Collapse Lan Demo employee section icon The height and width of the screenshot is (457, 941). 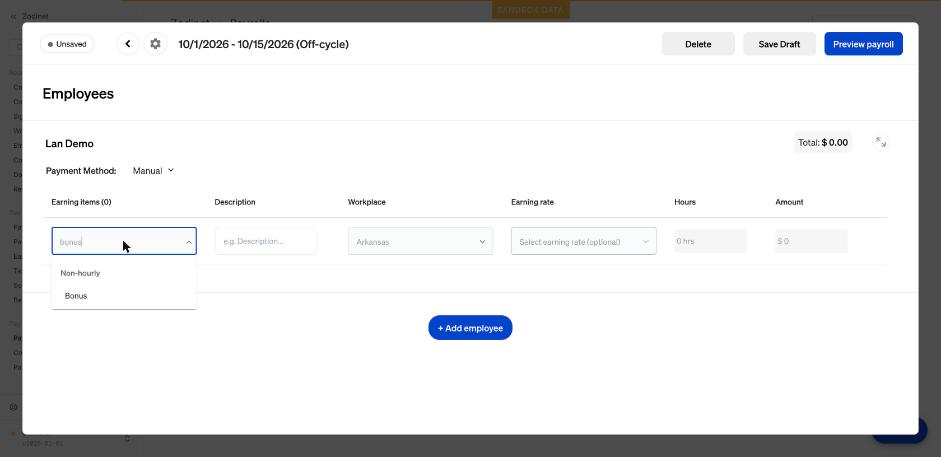(x=880, y=142)
